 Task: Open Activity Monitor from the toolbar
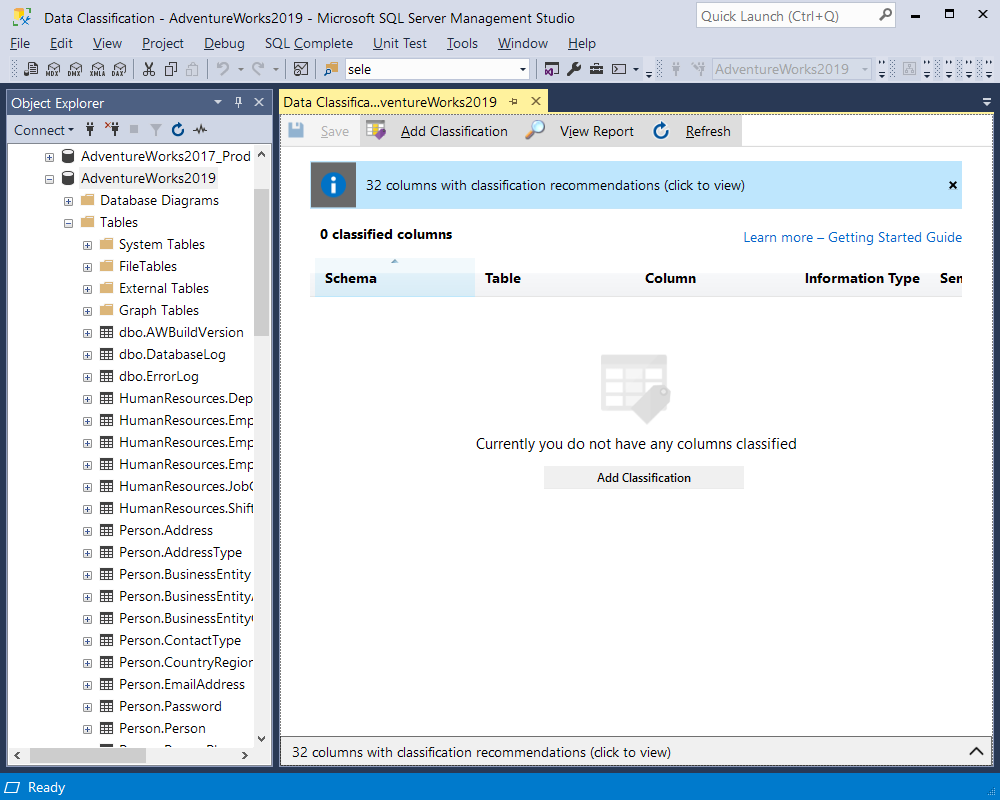(301, 69)
